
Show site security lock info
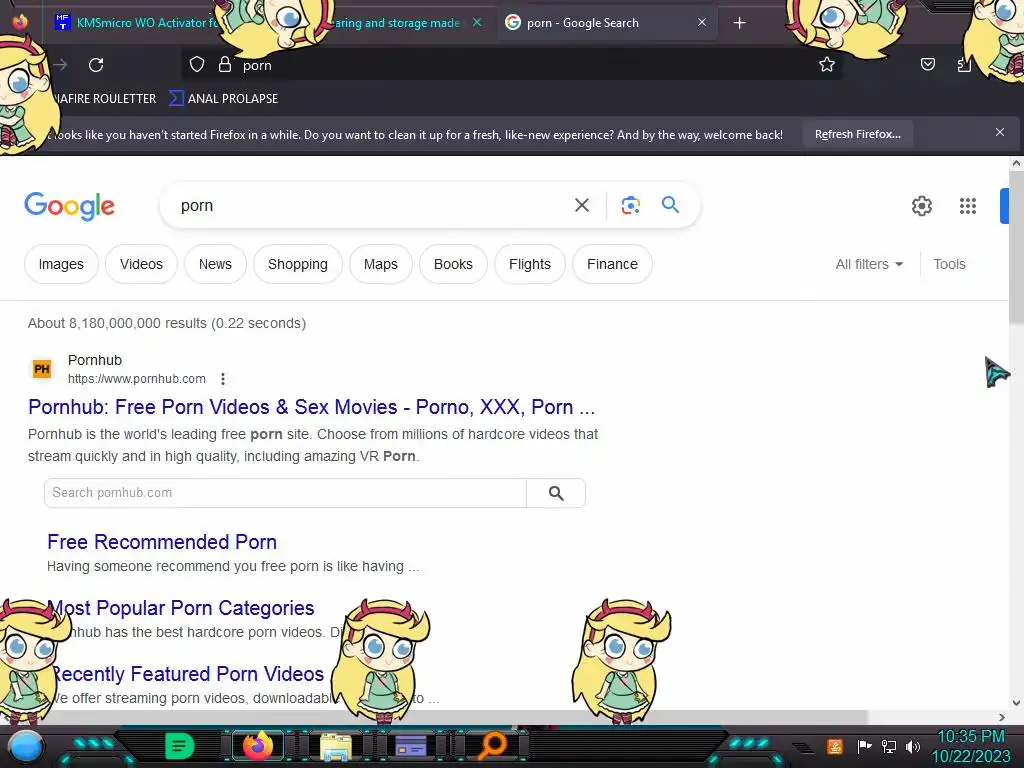225,65
